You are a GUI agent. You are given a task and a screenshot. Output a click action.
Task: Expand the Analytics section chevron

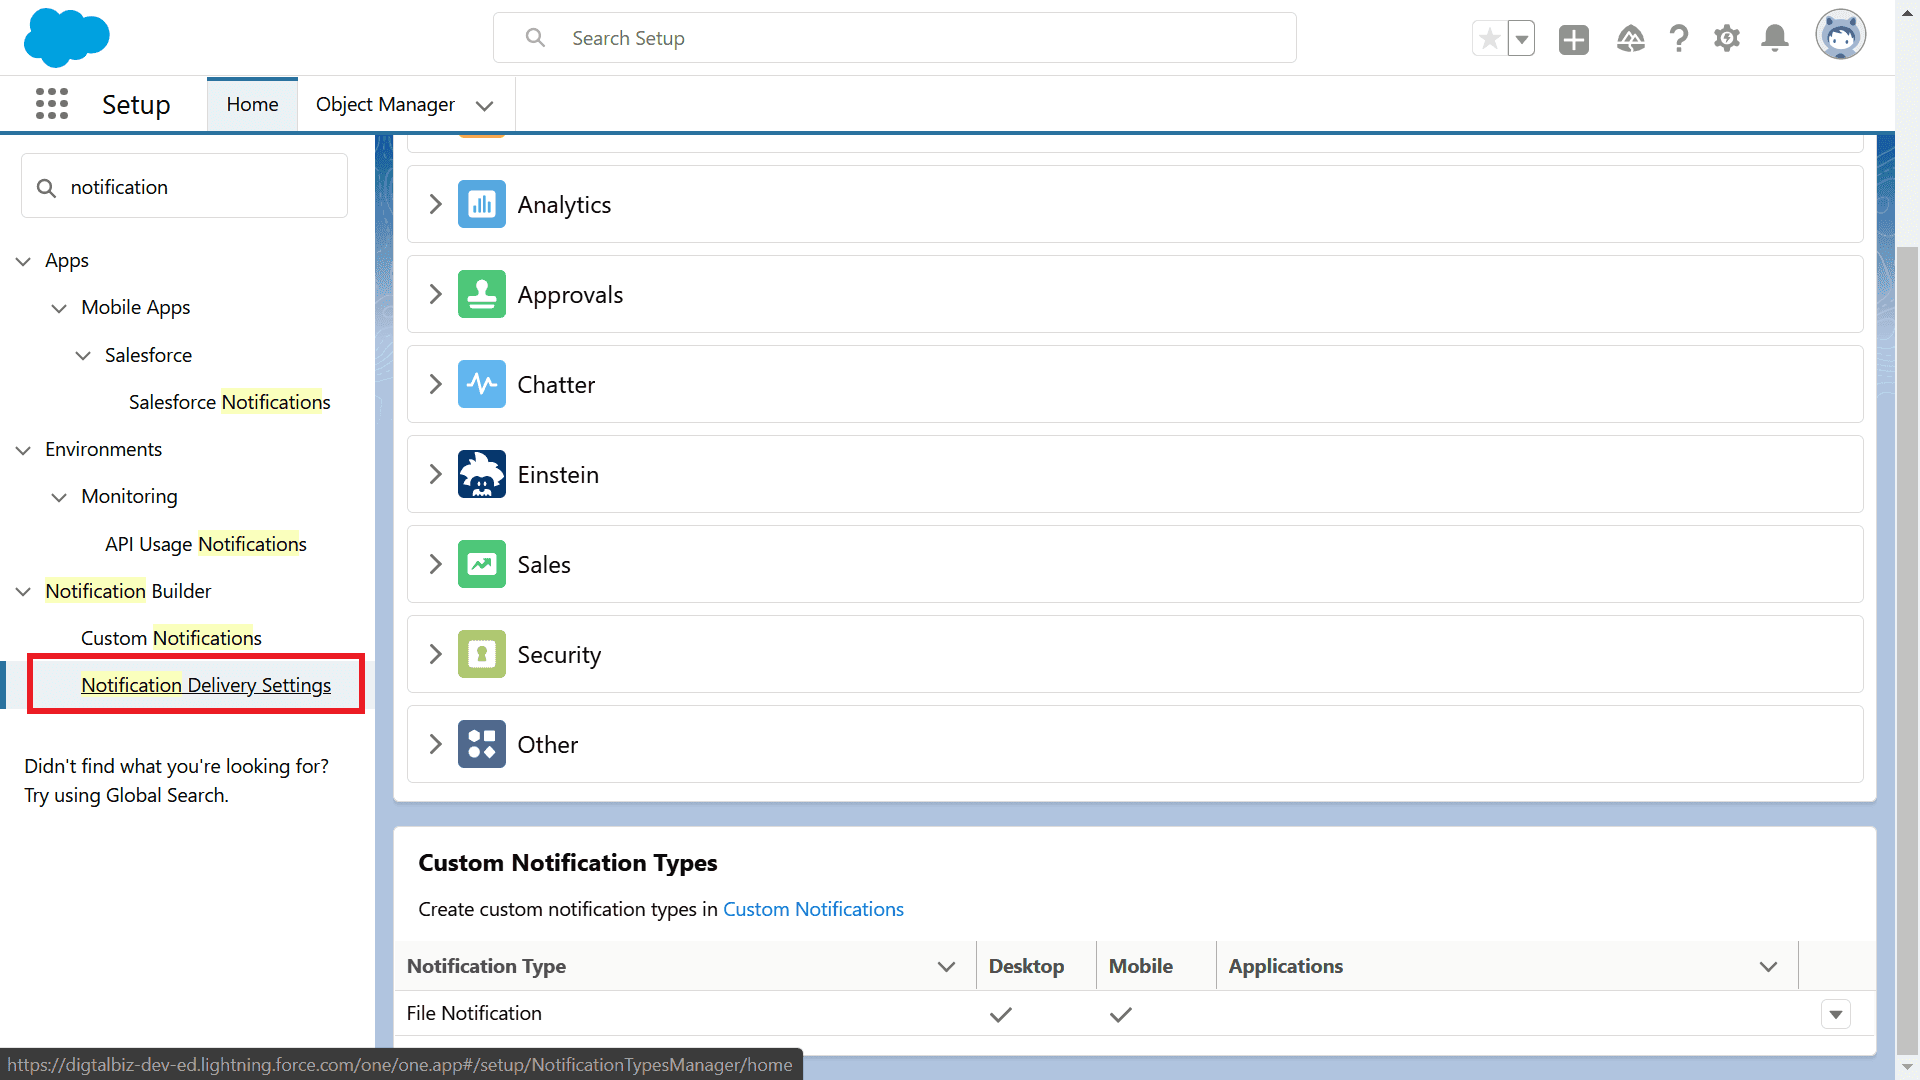435,204
